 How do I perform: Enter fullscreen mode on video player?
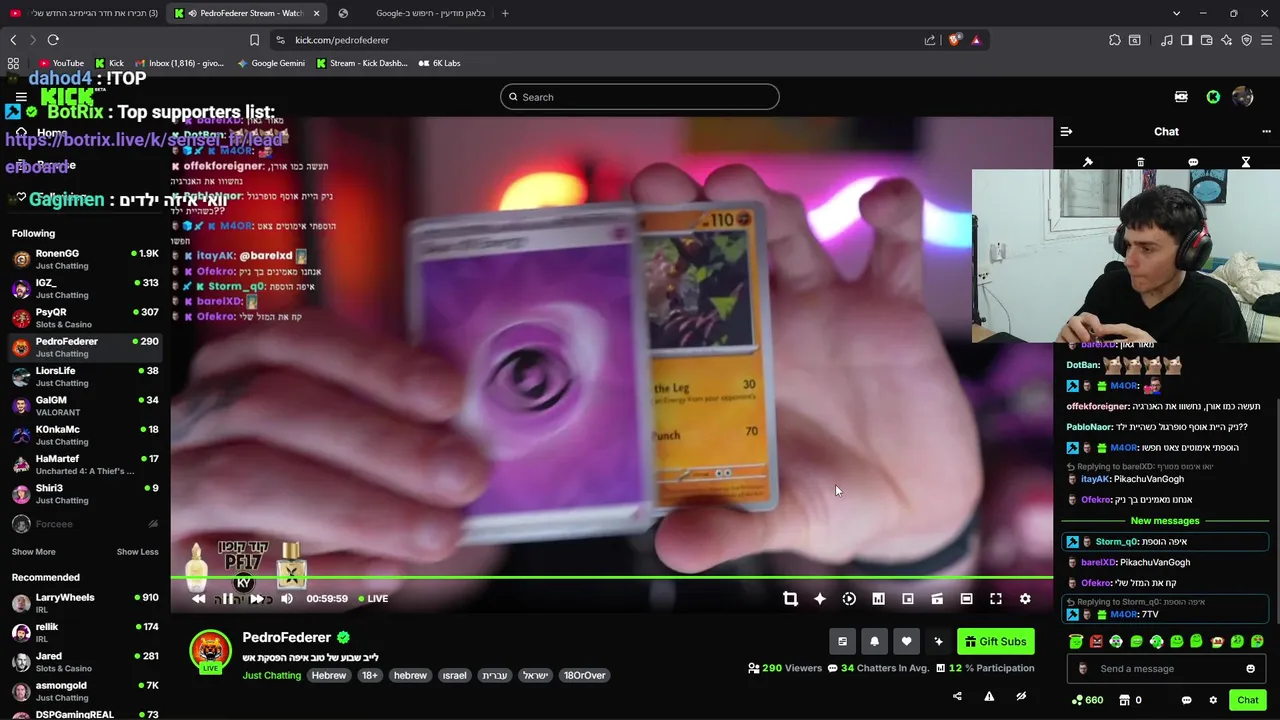coord(996,599)
